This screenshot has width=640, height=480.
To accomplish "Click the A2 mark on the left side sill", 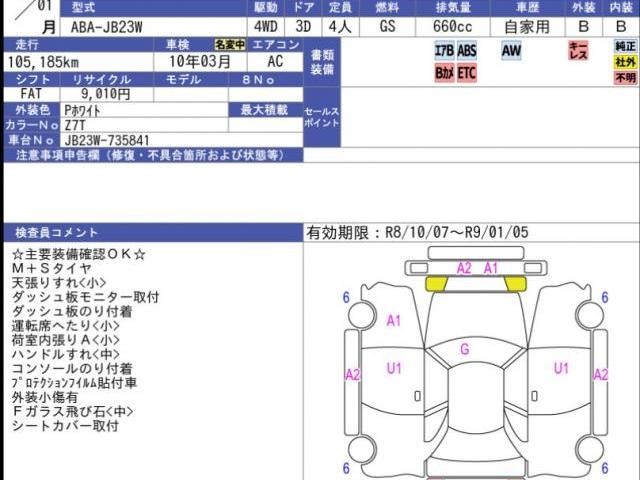I will (x=353, y=374).
